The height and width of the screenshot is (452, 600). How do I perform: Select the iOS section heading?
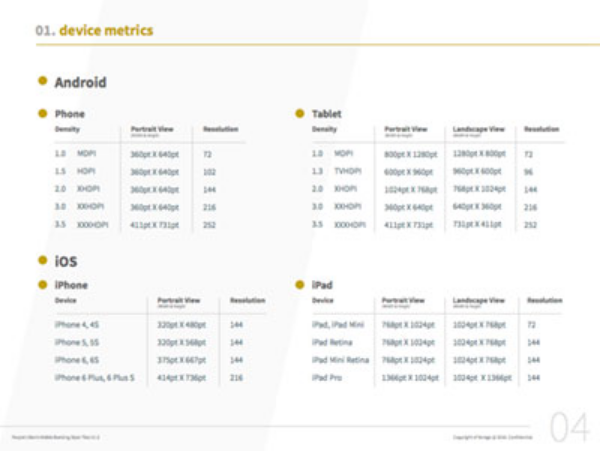point(66,261)
